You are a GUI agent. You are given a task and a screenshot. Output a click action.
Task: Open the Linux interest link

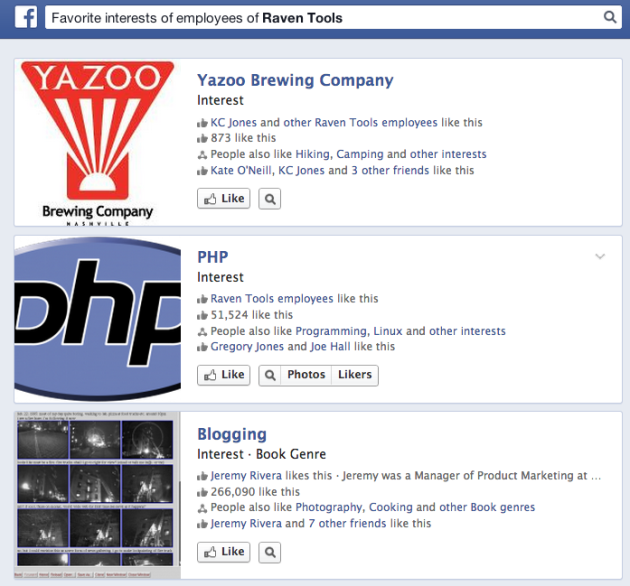pyautogui.click(x=388, y=331)
